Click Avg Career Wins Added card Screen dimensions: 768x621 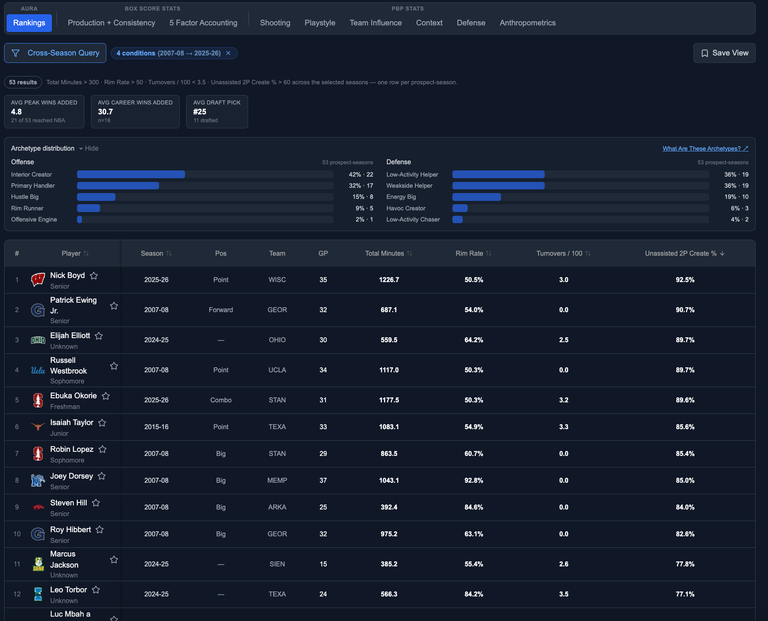[x=135, y=112]
